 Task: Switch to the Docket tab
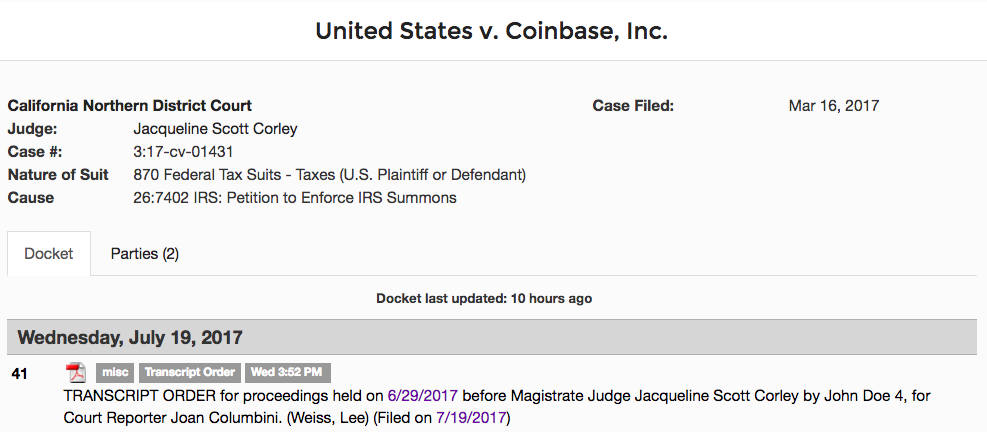(49, 253)
